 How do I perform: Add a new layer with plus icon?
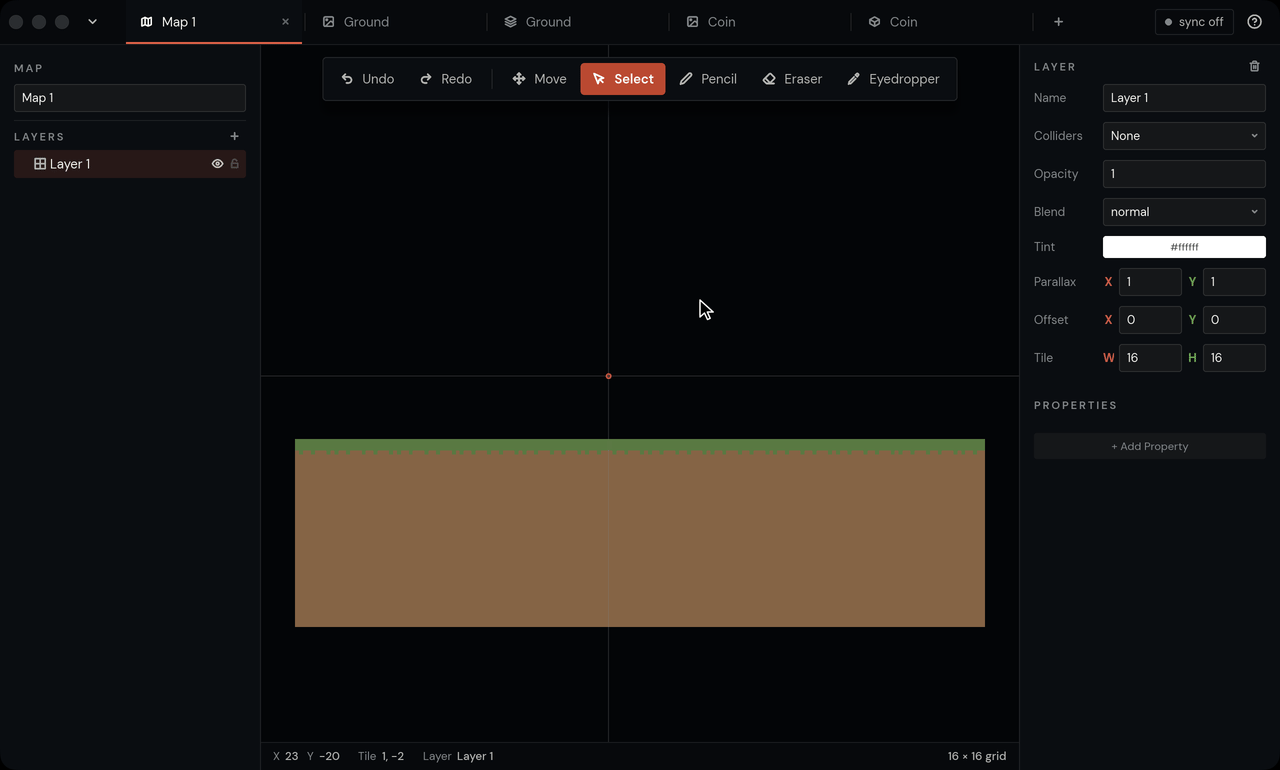pyautogui.click(x=235, y=136)
